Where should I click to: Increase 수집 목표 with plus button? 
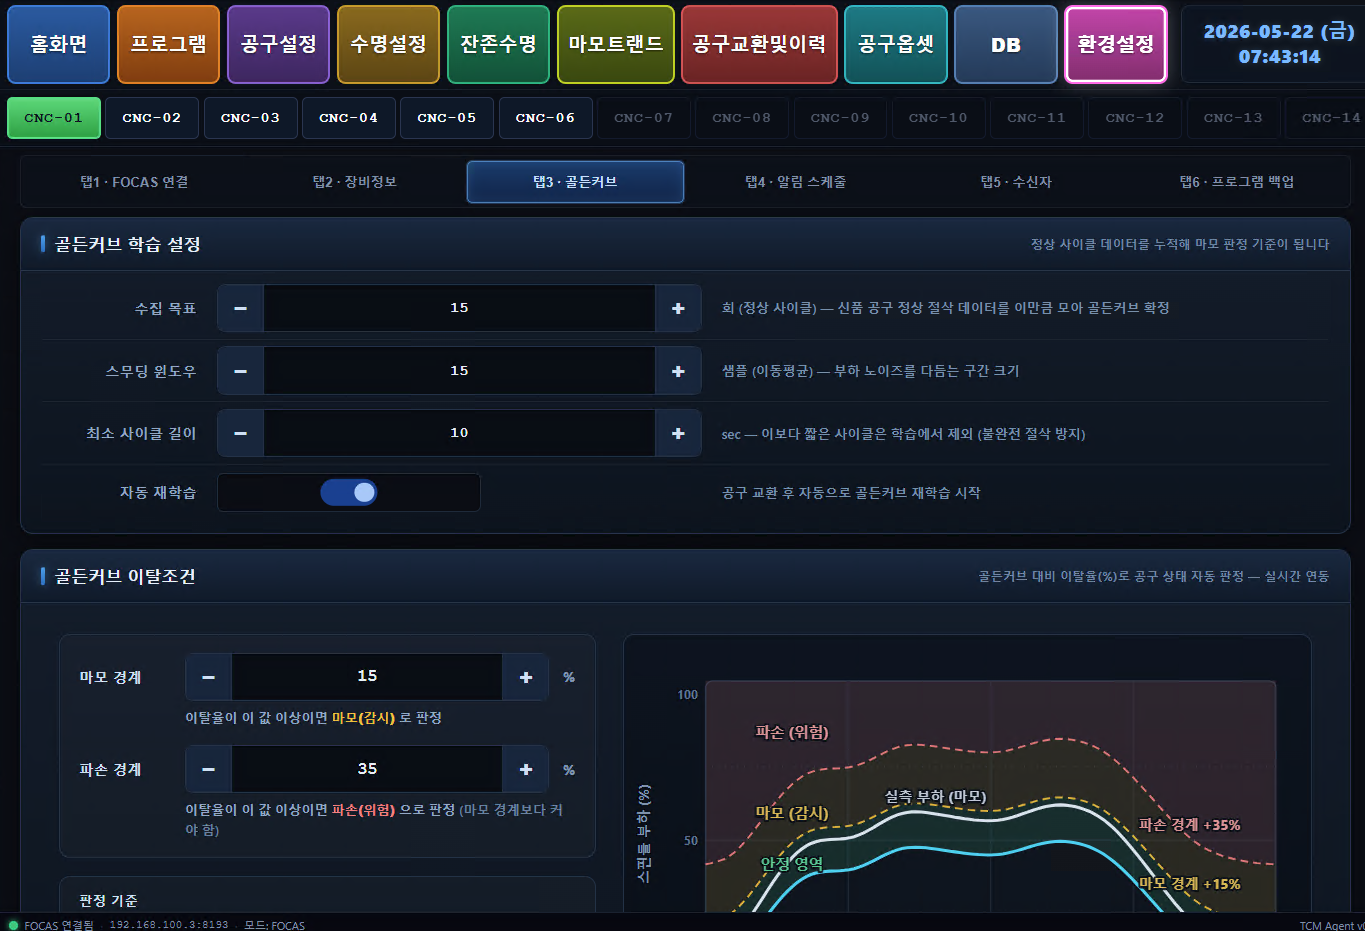point(678,308)
